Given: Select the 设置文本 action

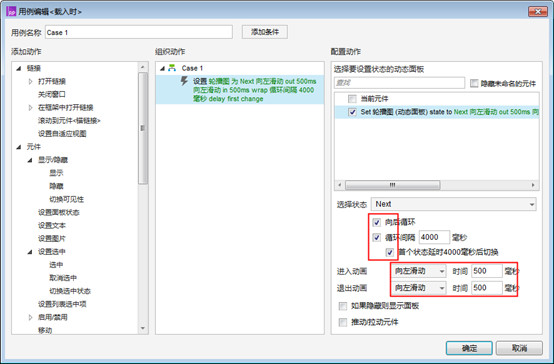Looking at the screenshot, I should pyautogui.click(x=52, y=225).
